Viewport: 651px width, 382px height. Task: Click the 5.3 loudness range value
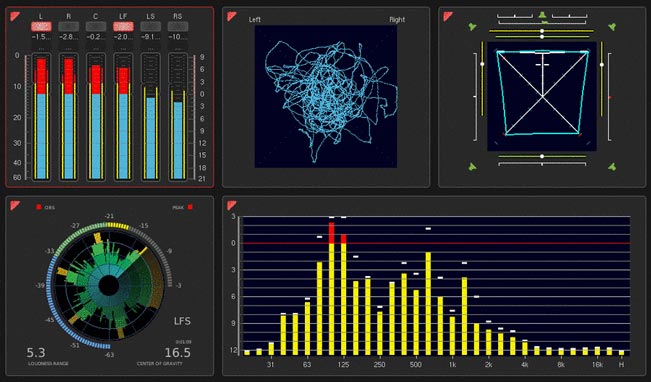[x=36, y=353]
